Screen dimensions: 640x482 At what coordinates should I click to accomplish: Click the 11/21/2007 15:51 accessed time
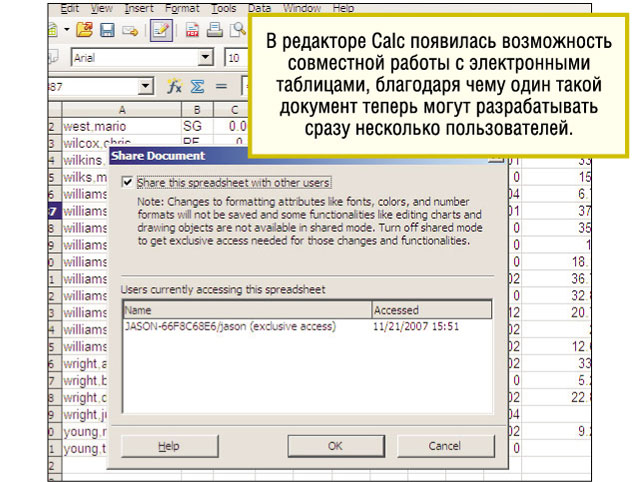[x=416, y=327]
